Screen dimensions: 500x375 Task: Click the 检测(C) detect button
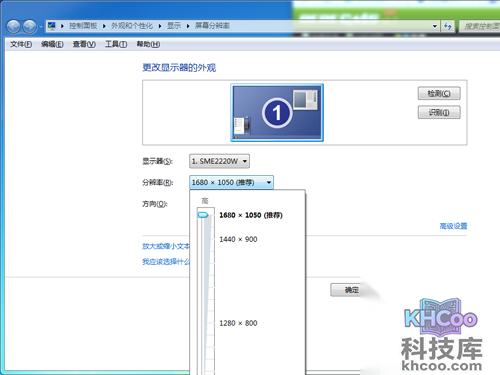pos(439,93)
